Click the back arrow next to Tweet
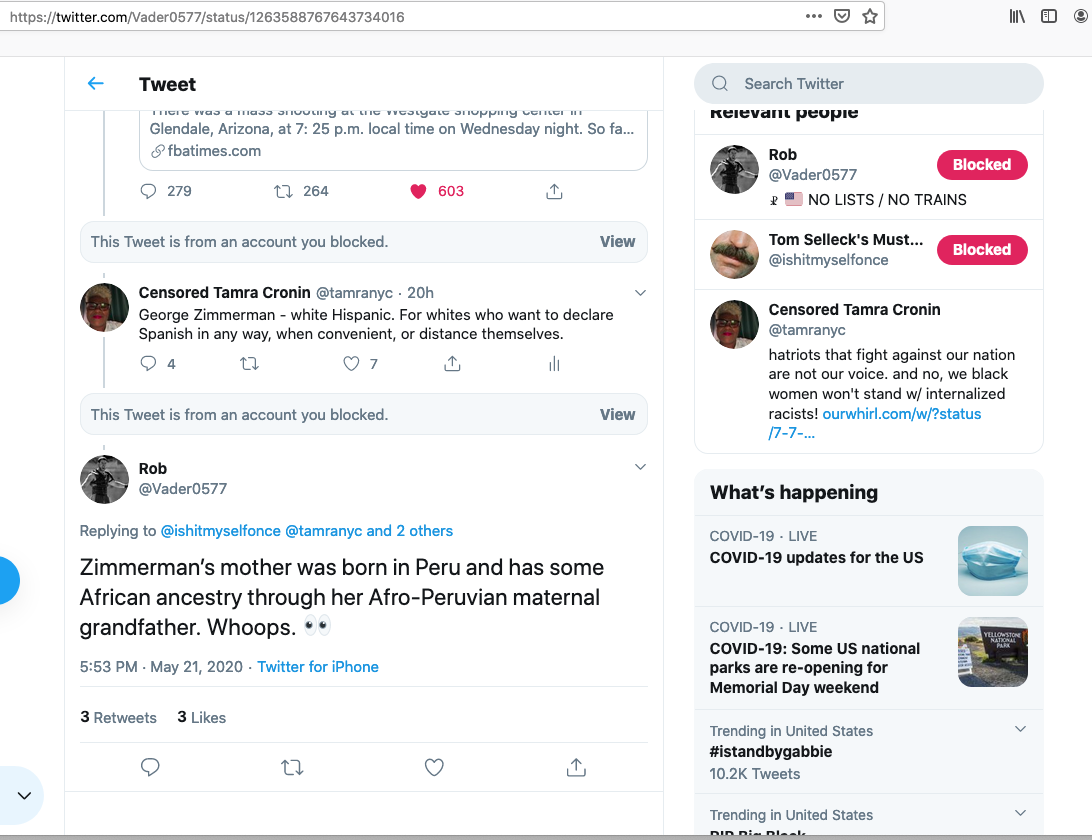The image size is (1092, 840). 96,84
